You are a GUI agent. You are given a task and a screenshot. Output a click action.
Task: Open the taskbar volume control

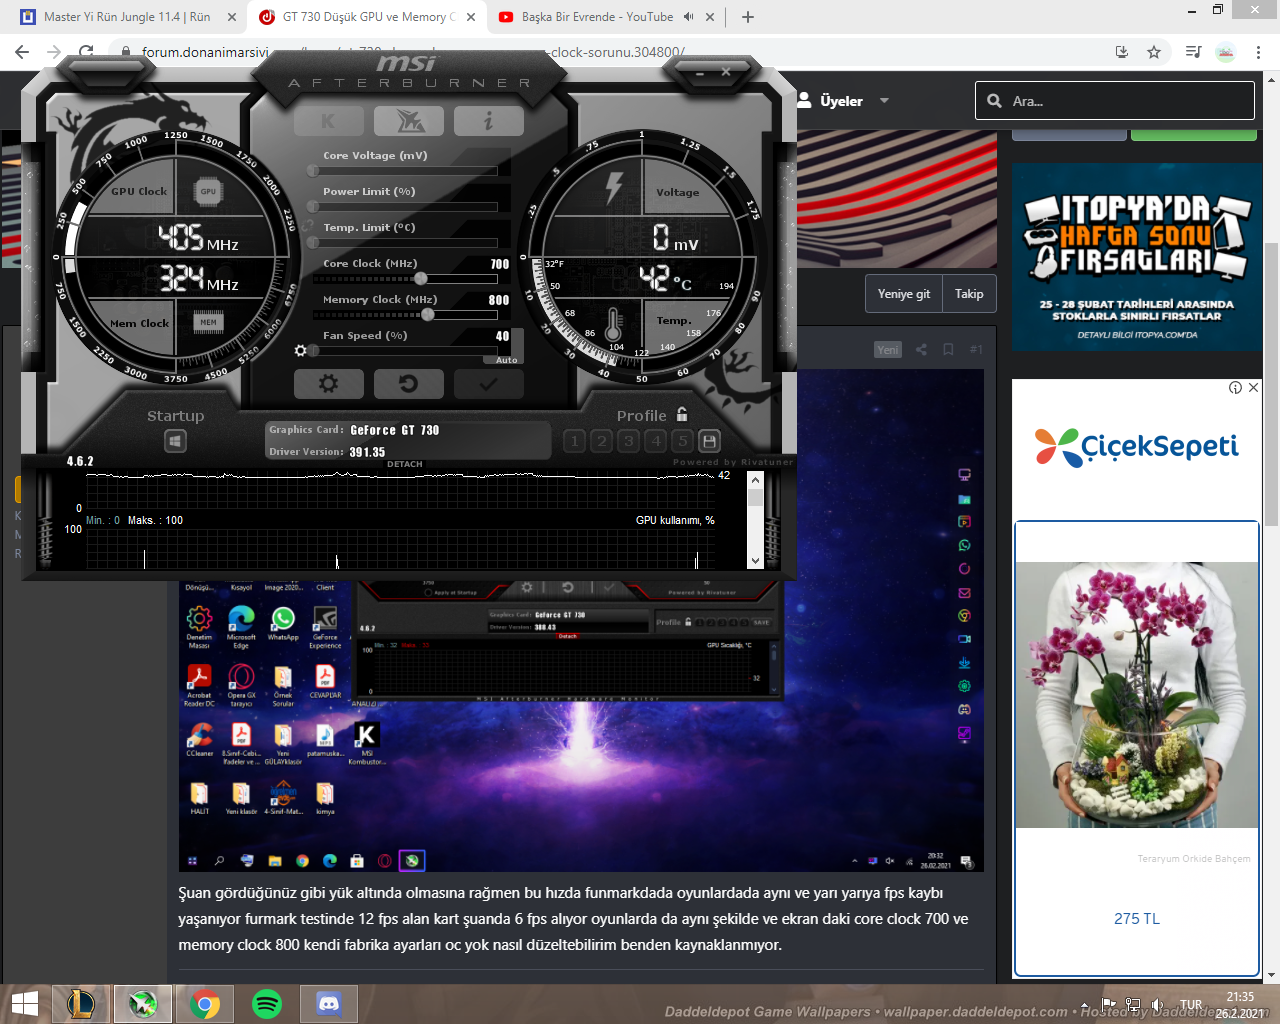tap(1157, 1005)
